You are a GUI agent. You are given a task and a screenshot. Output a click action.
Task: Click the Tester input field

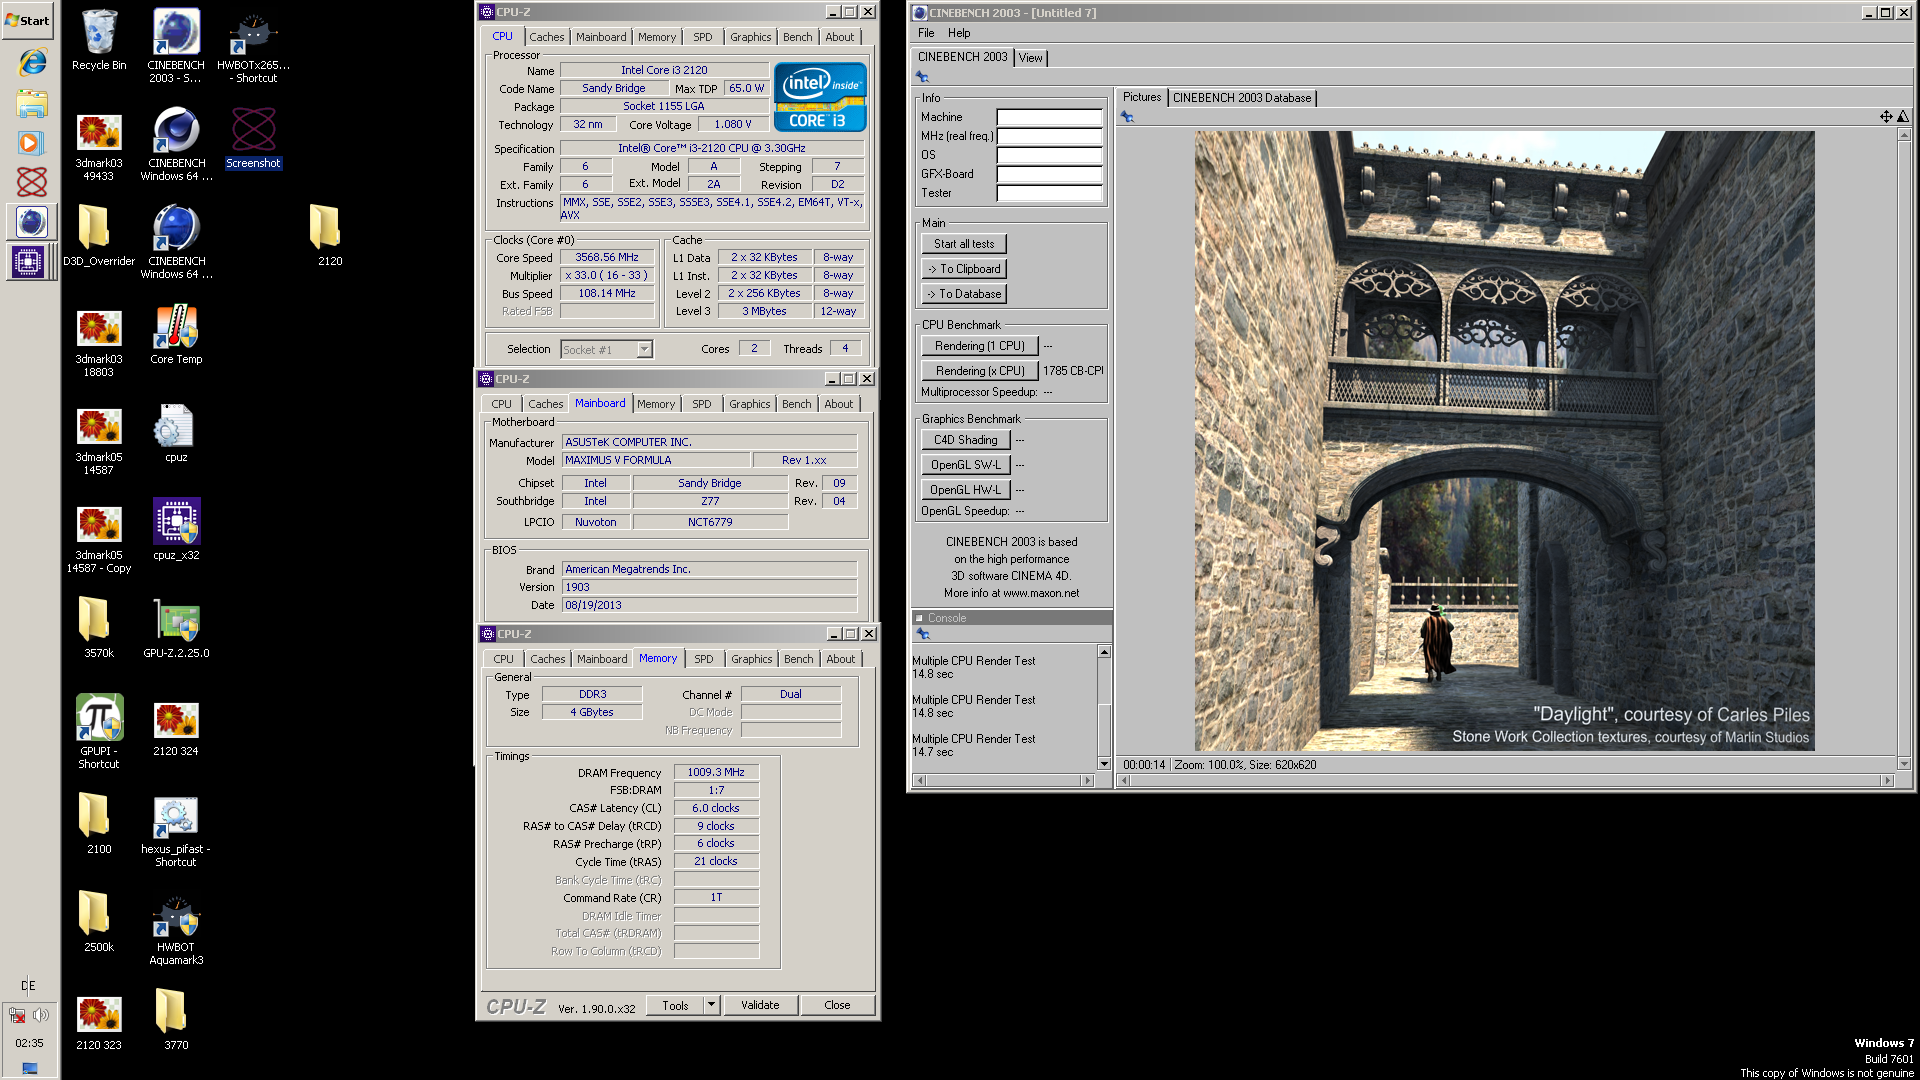[x=1049, y=193]
